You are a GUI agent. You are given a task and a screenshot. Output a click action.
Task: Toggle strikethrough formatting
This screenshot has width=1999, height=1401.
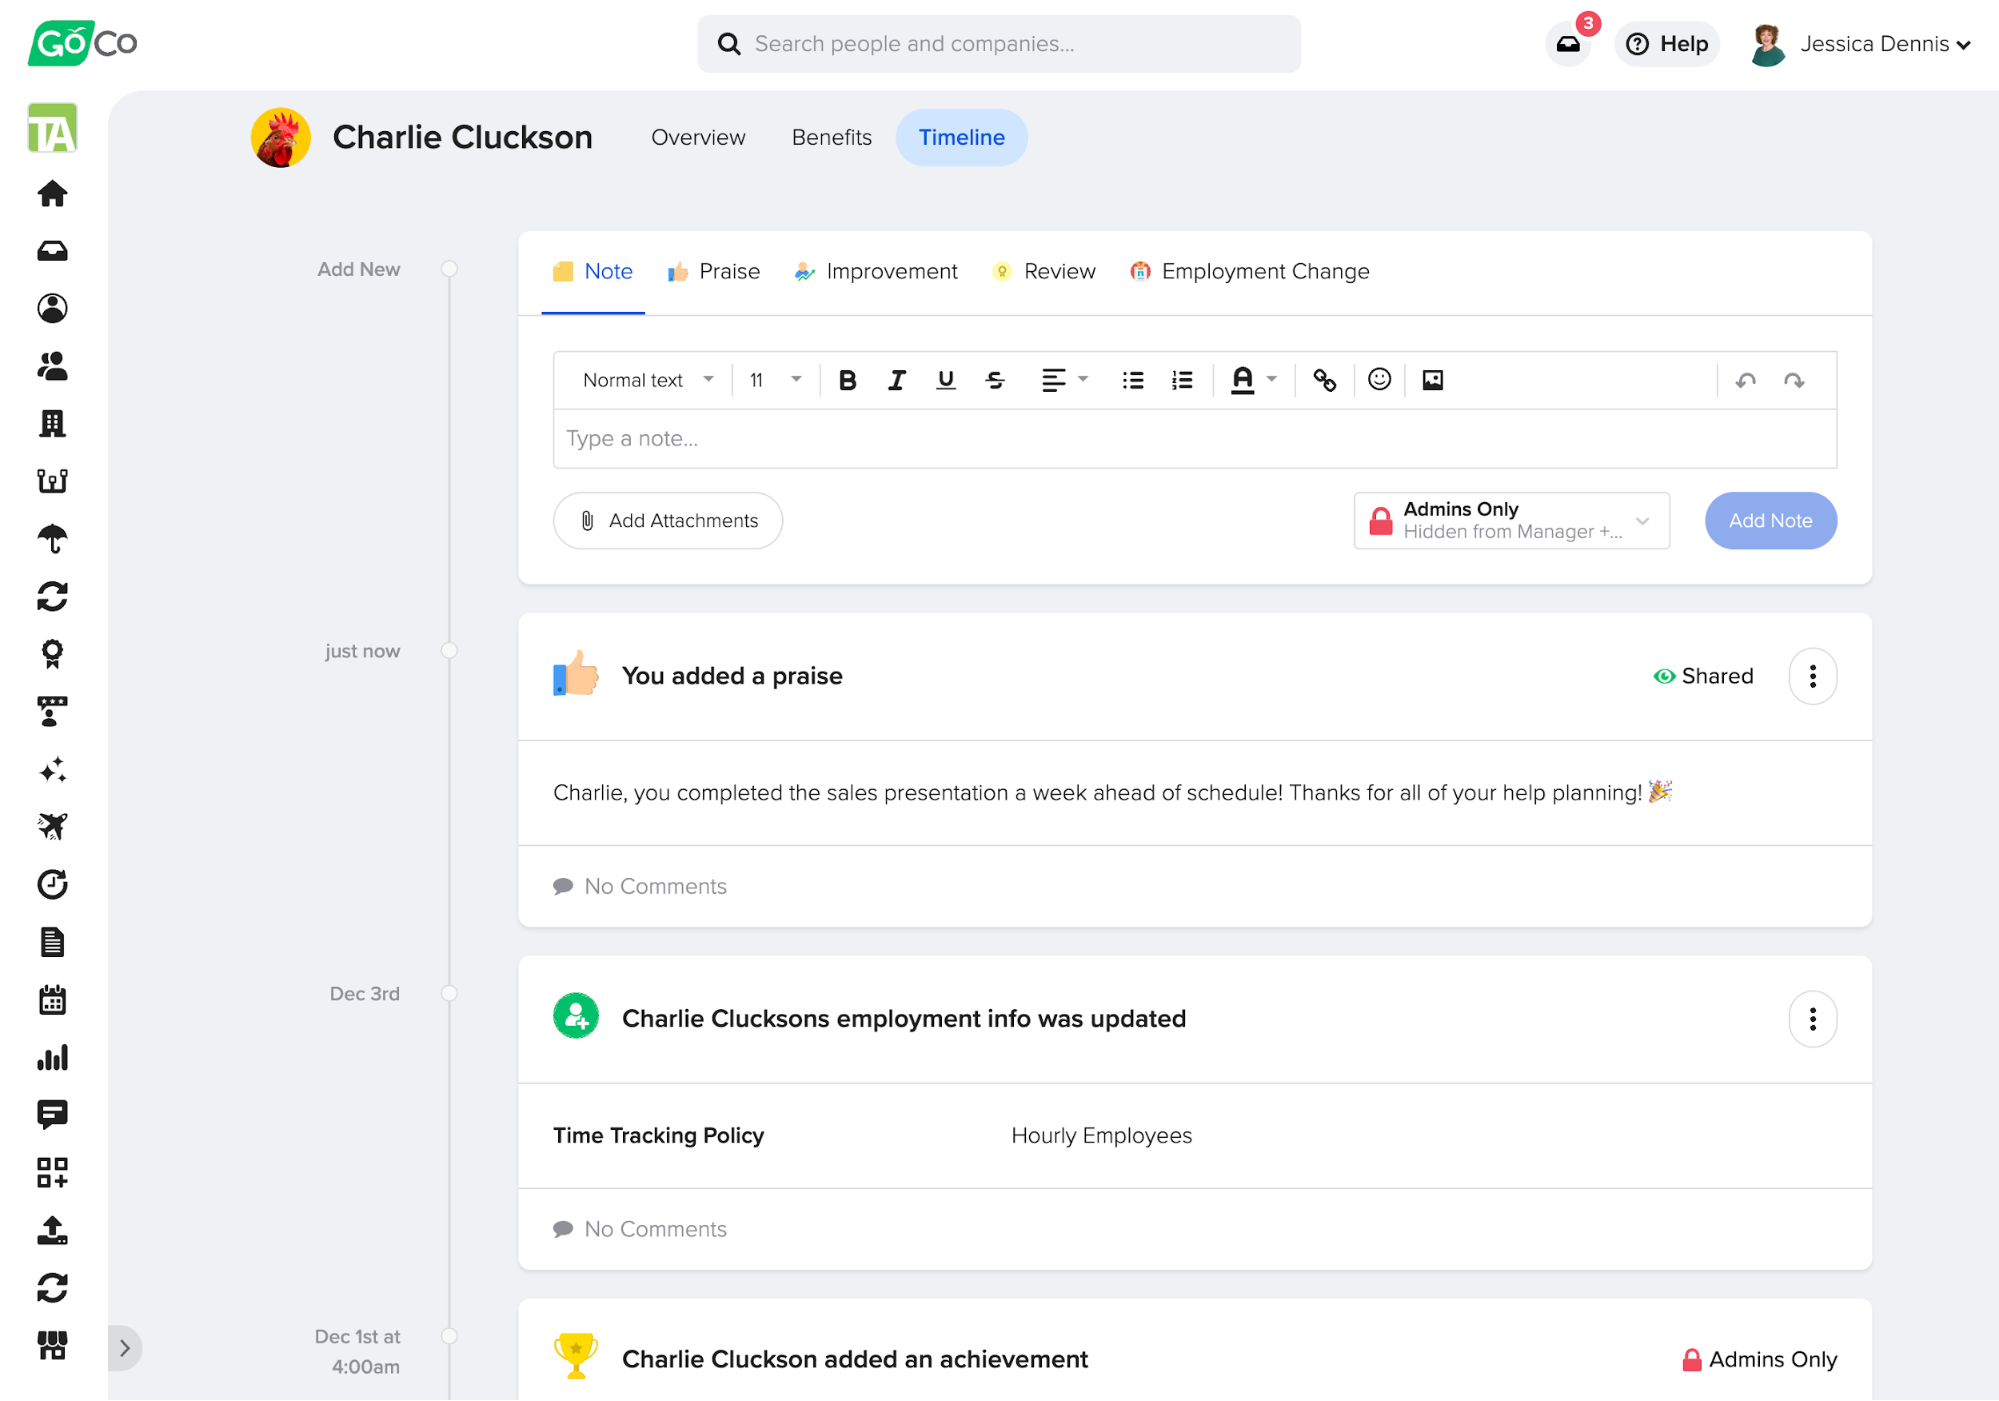coord(995,380)
